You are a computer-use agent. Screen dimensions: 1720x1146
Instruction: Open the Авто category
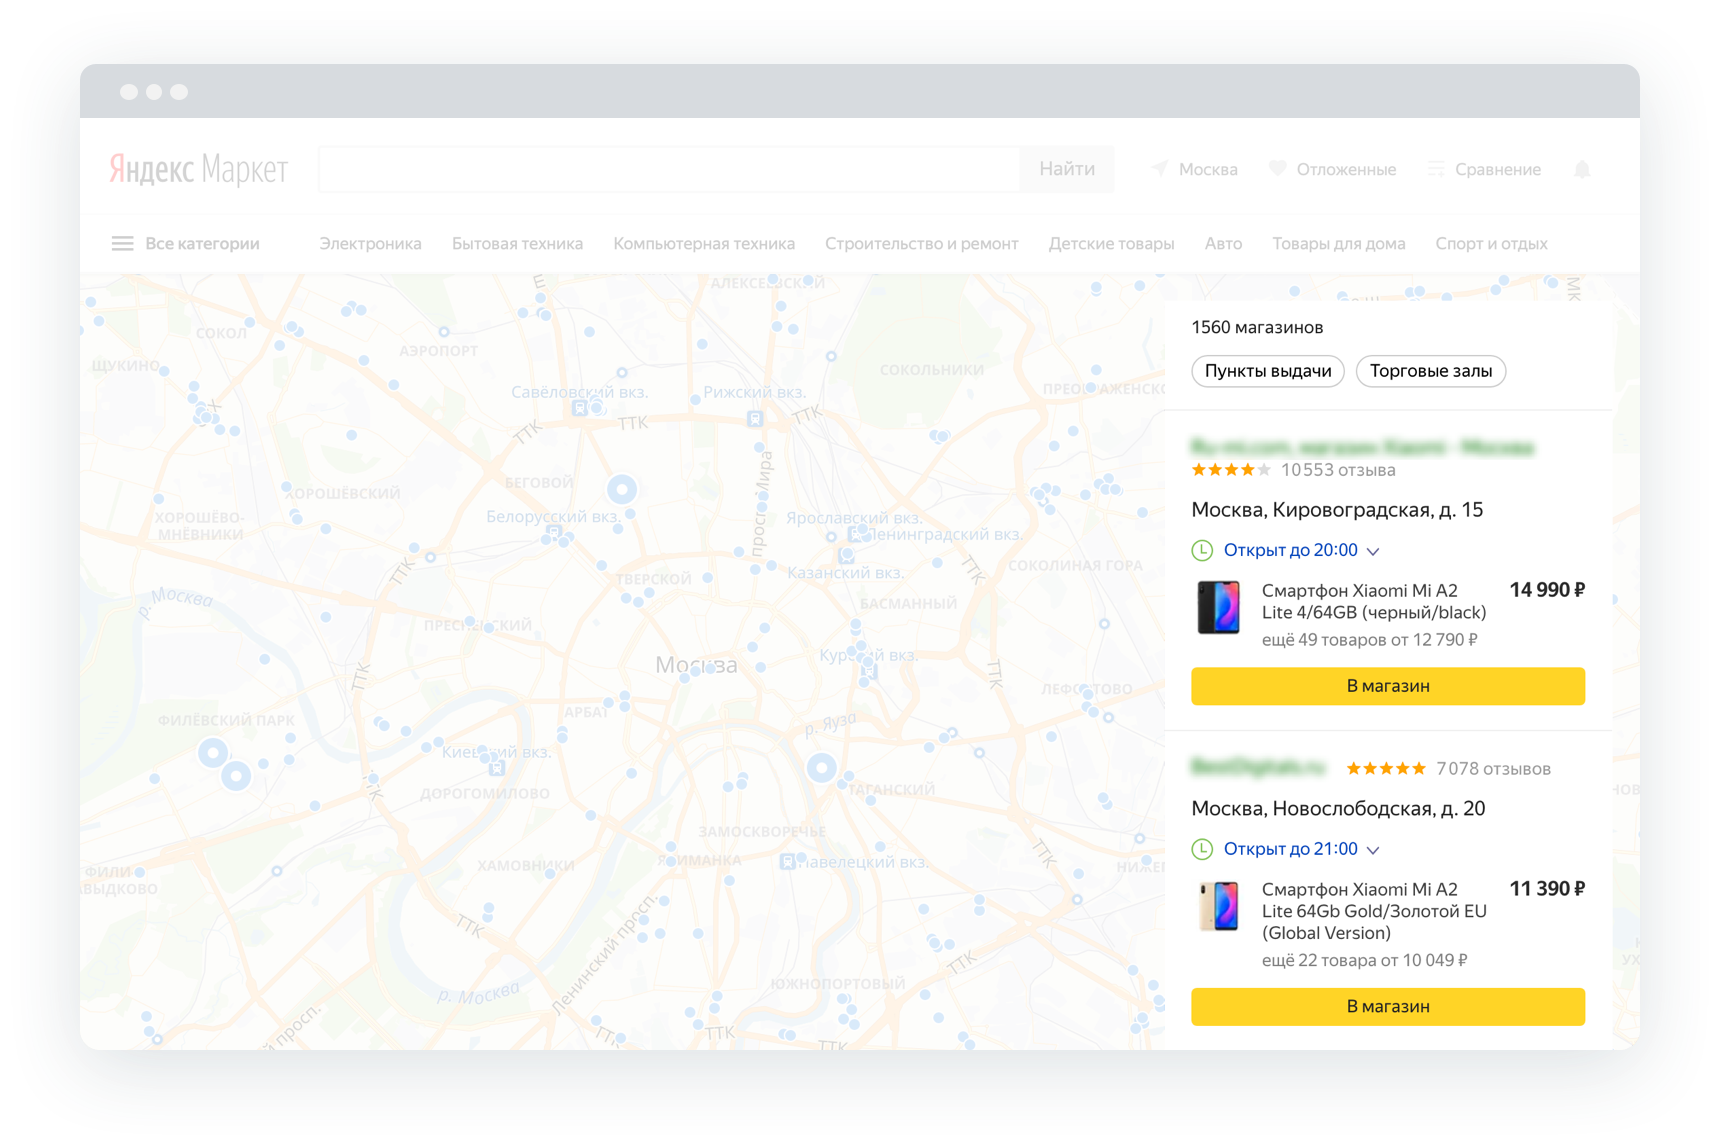pos(1223,243)
